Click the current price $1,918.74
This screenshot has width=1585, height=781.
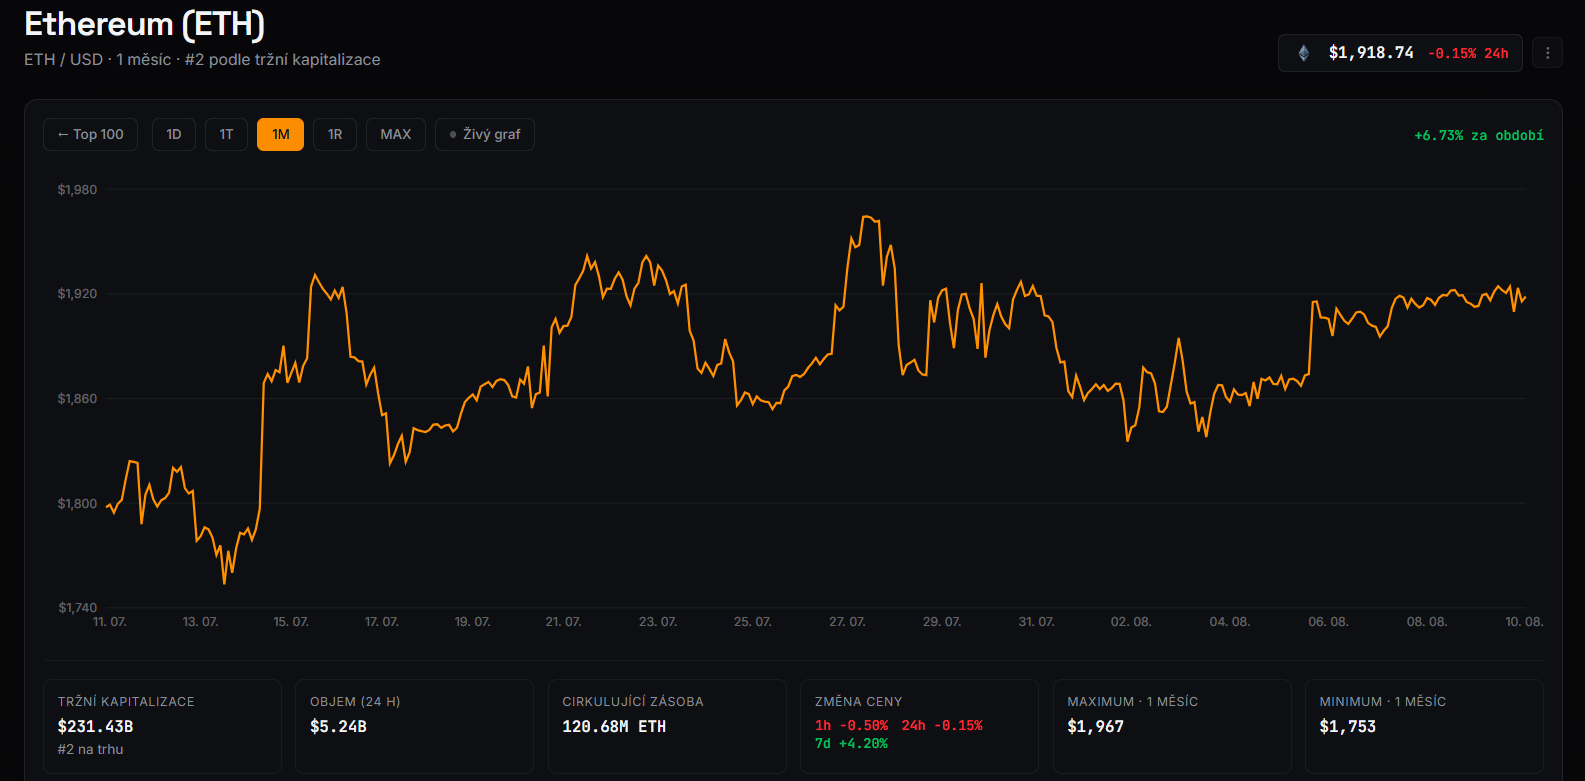pos(1371,53)
